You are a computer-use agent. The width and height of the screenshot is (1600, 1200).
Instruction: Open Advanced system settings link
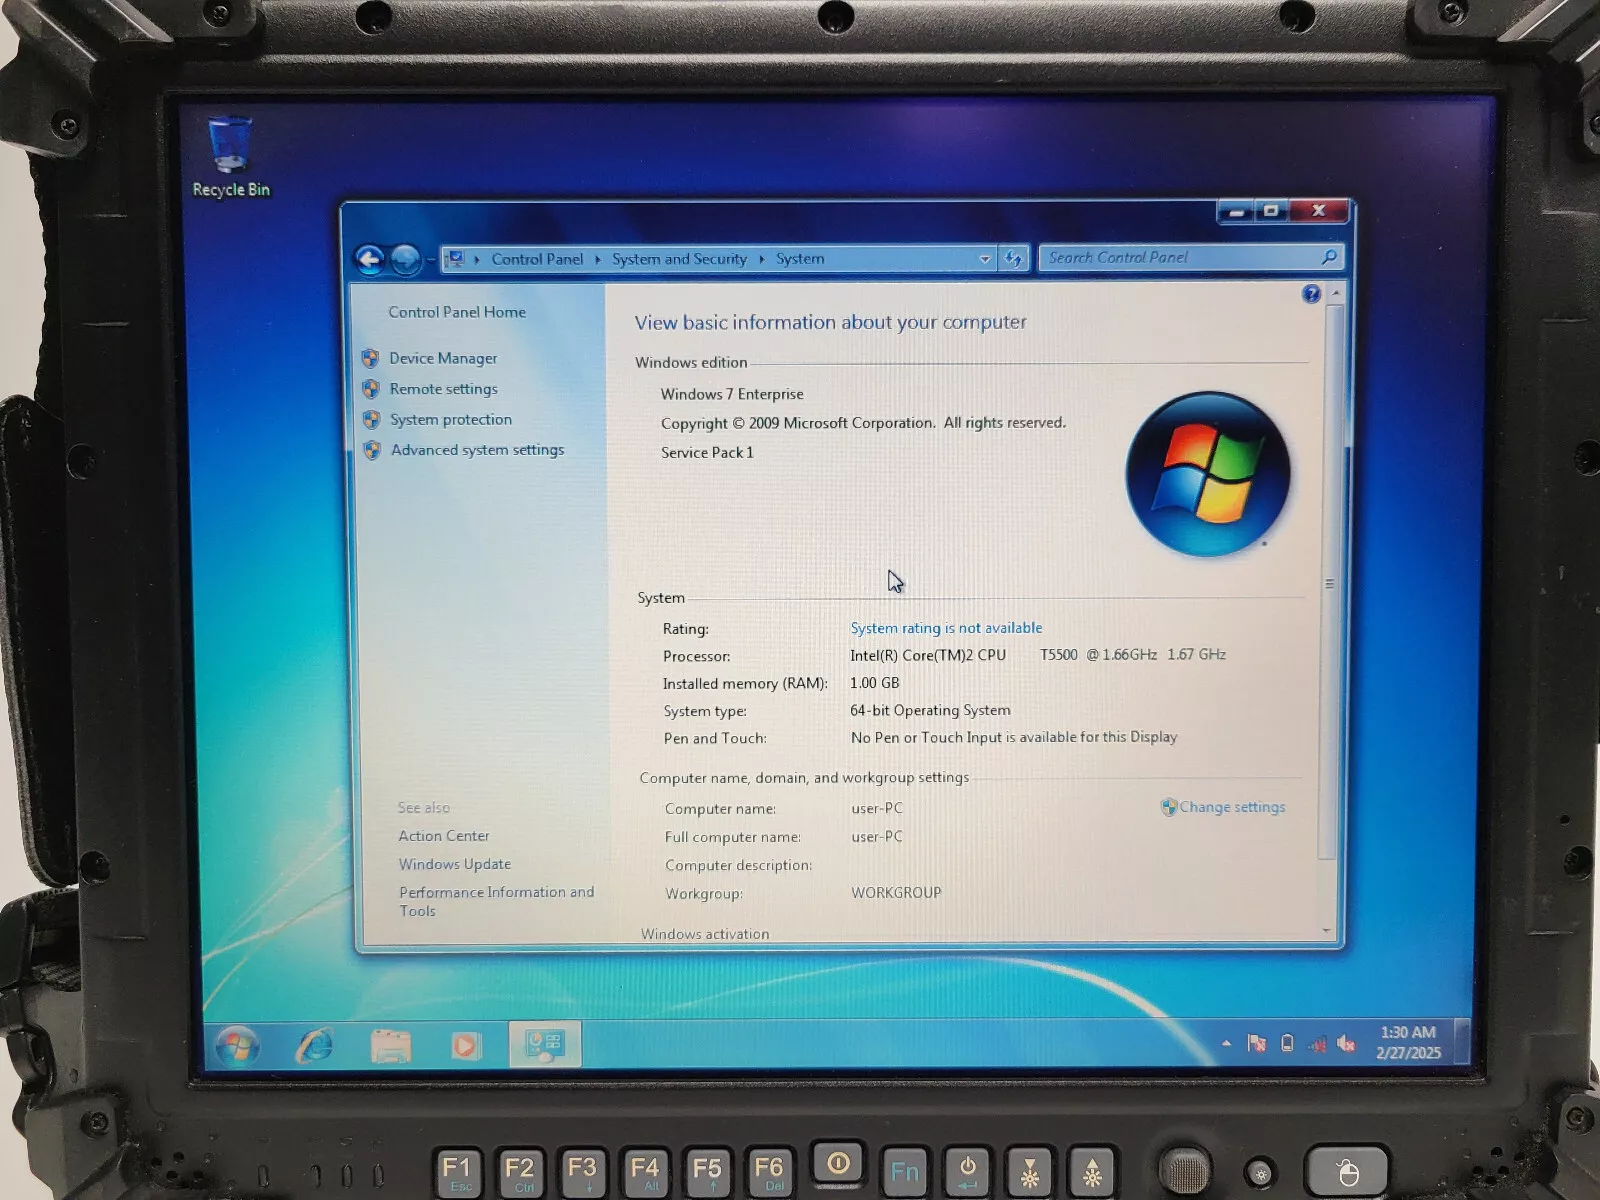pyautogui.click(x=478, y=450)
